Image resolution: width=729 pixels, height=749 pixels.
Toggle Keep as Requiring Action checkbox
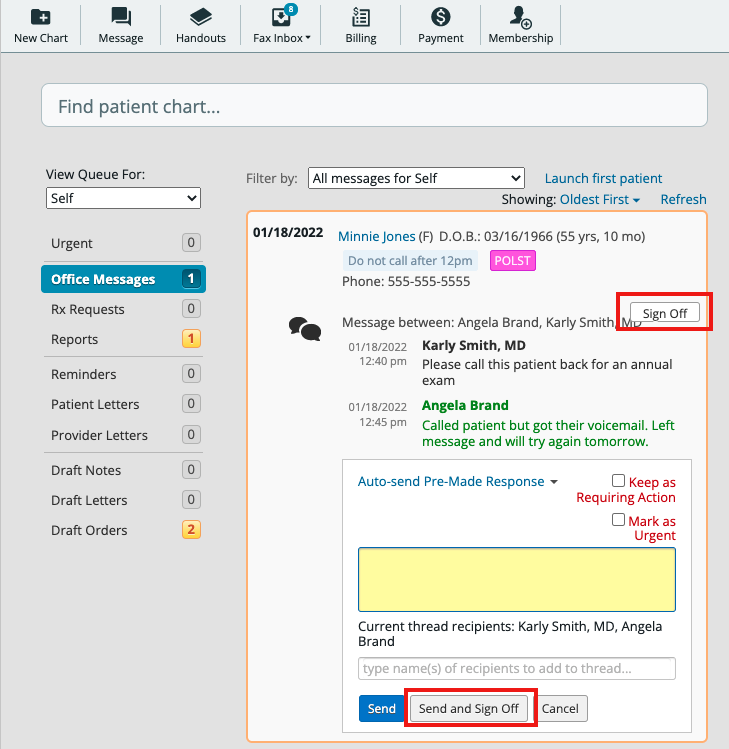618,481
